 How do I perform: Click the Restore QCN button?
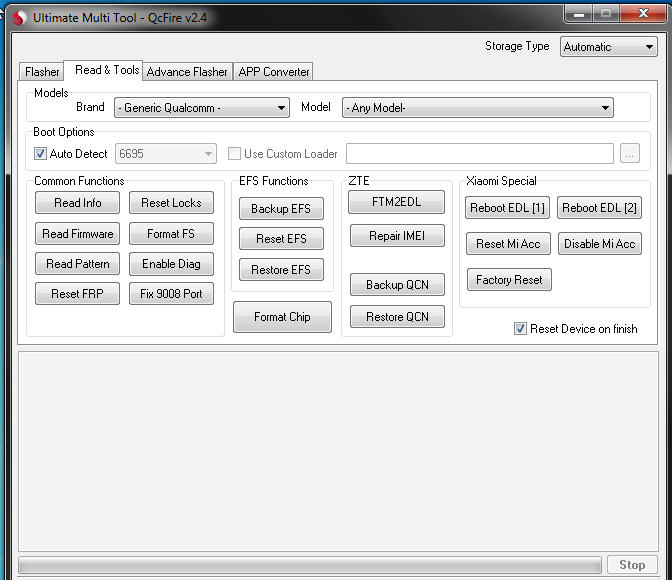(x=397, y=317)
